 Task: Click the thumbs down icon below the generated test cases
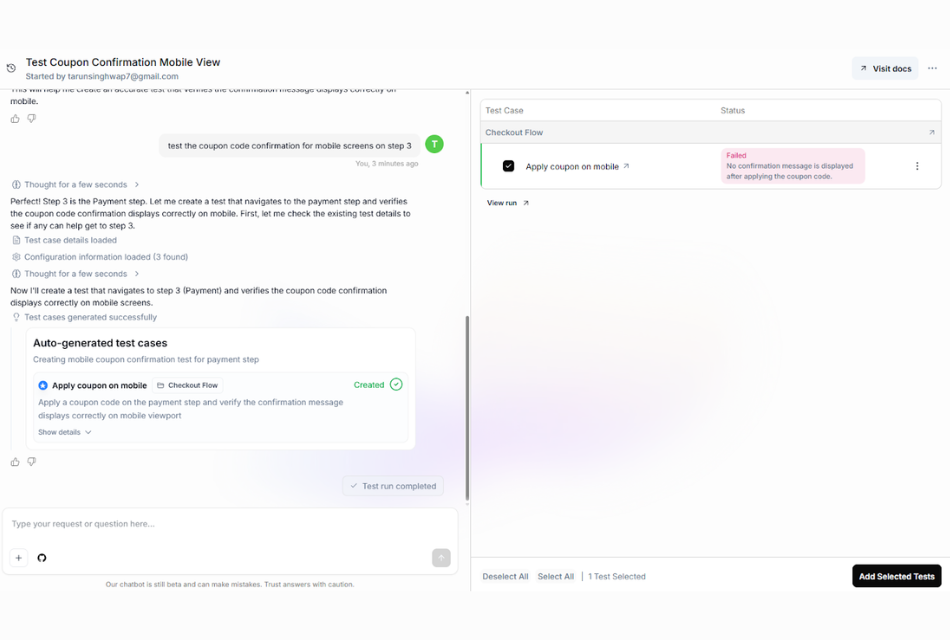click(x=32, y=462)
